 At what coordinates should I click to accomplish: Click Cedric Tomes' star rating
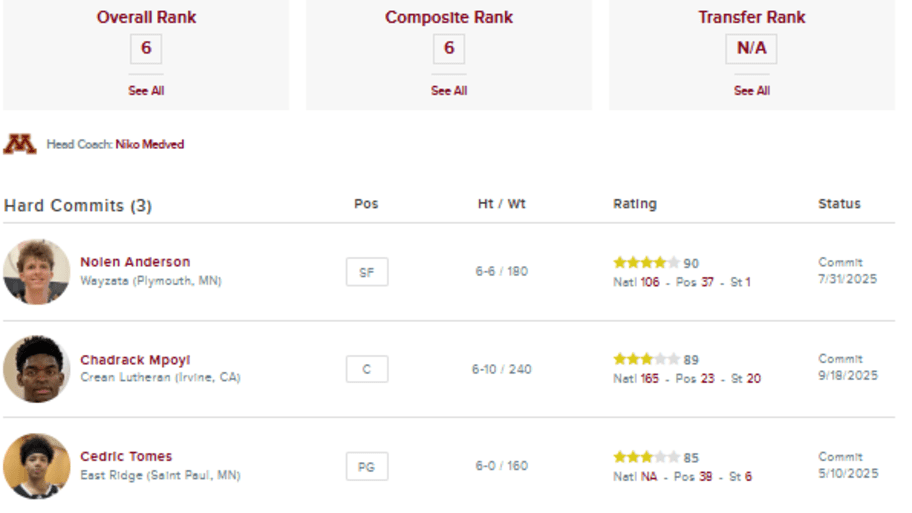646,457
